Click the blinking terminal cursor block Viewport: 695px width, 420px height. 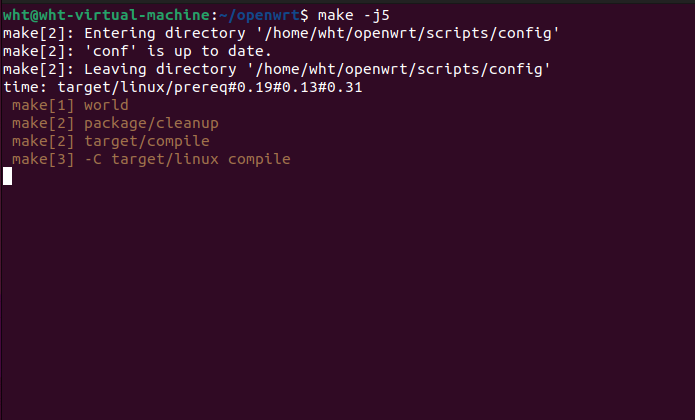7,177
